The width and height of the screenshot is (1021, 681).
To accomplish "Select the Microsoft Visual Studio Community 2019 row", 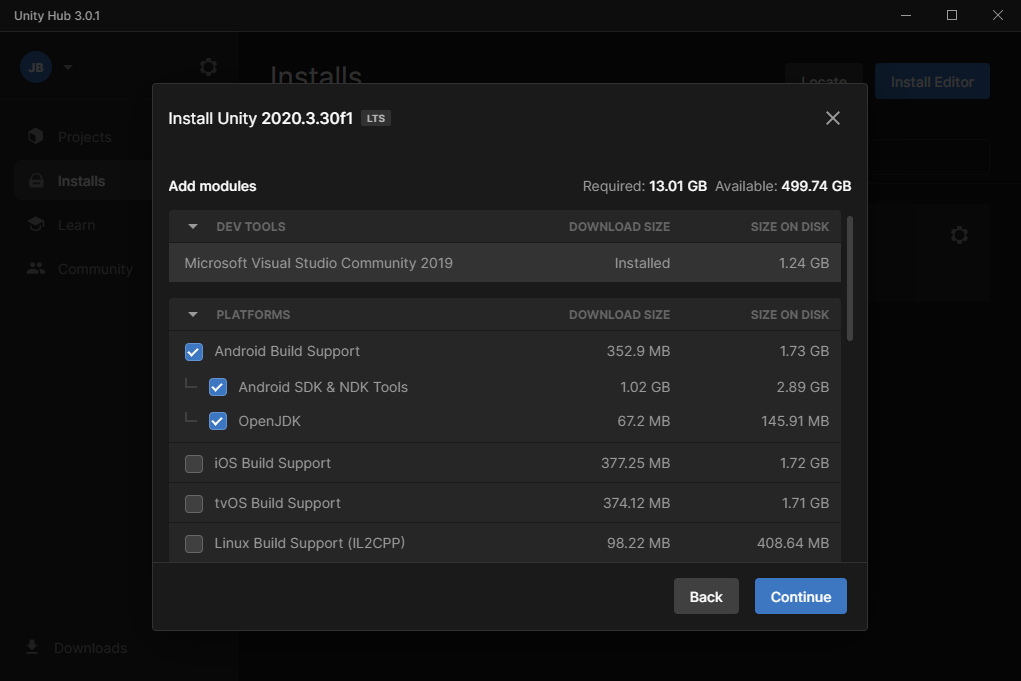I will tap(505, 263).
